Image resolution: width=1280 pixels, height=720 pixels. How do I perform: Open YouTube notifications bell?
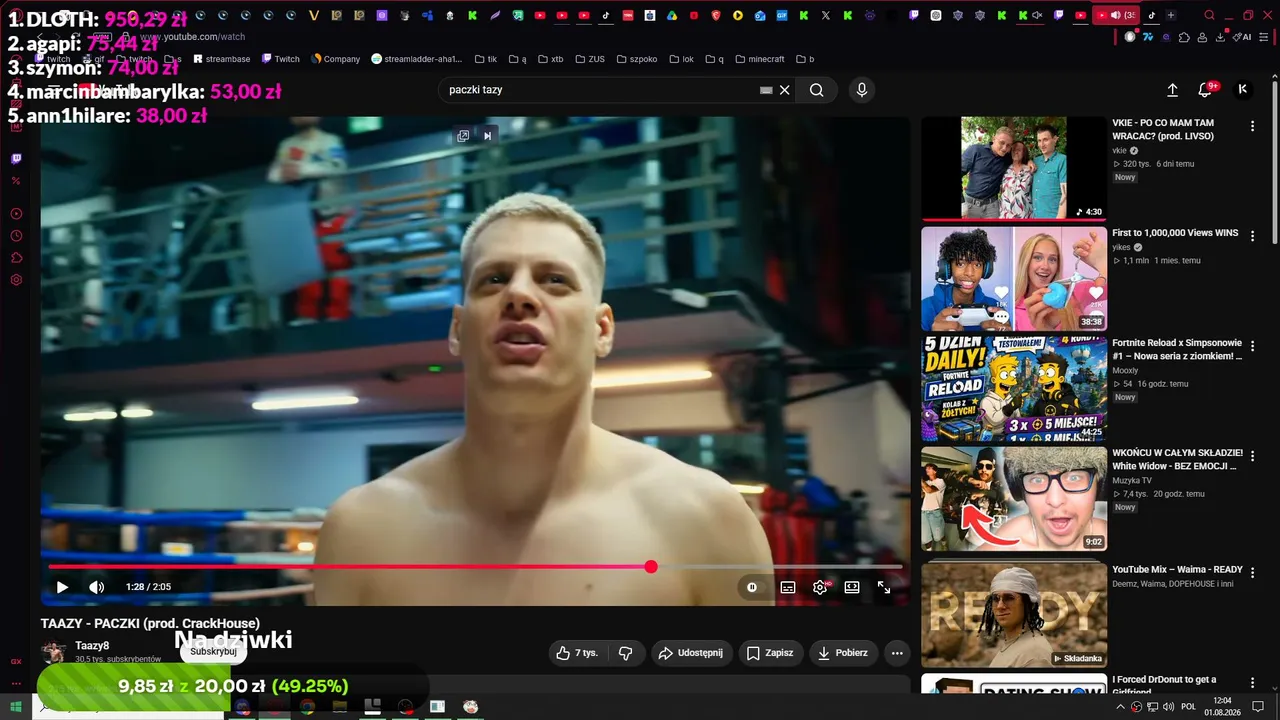pos(1205,90)
